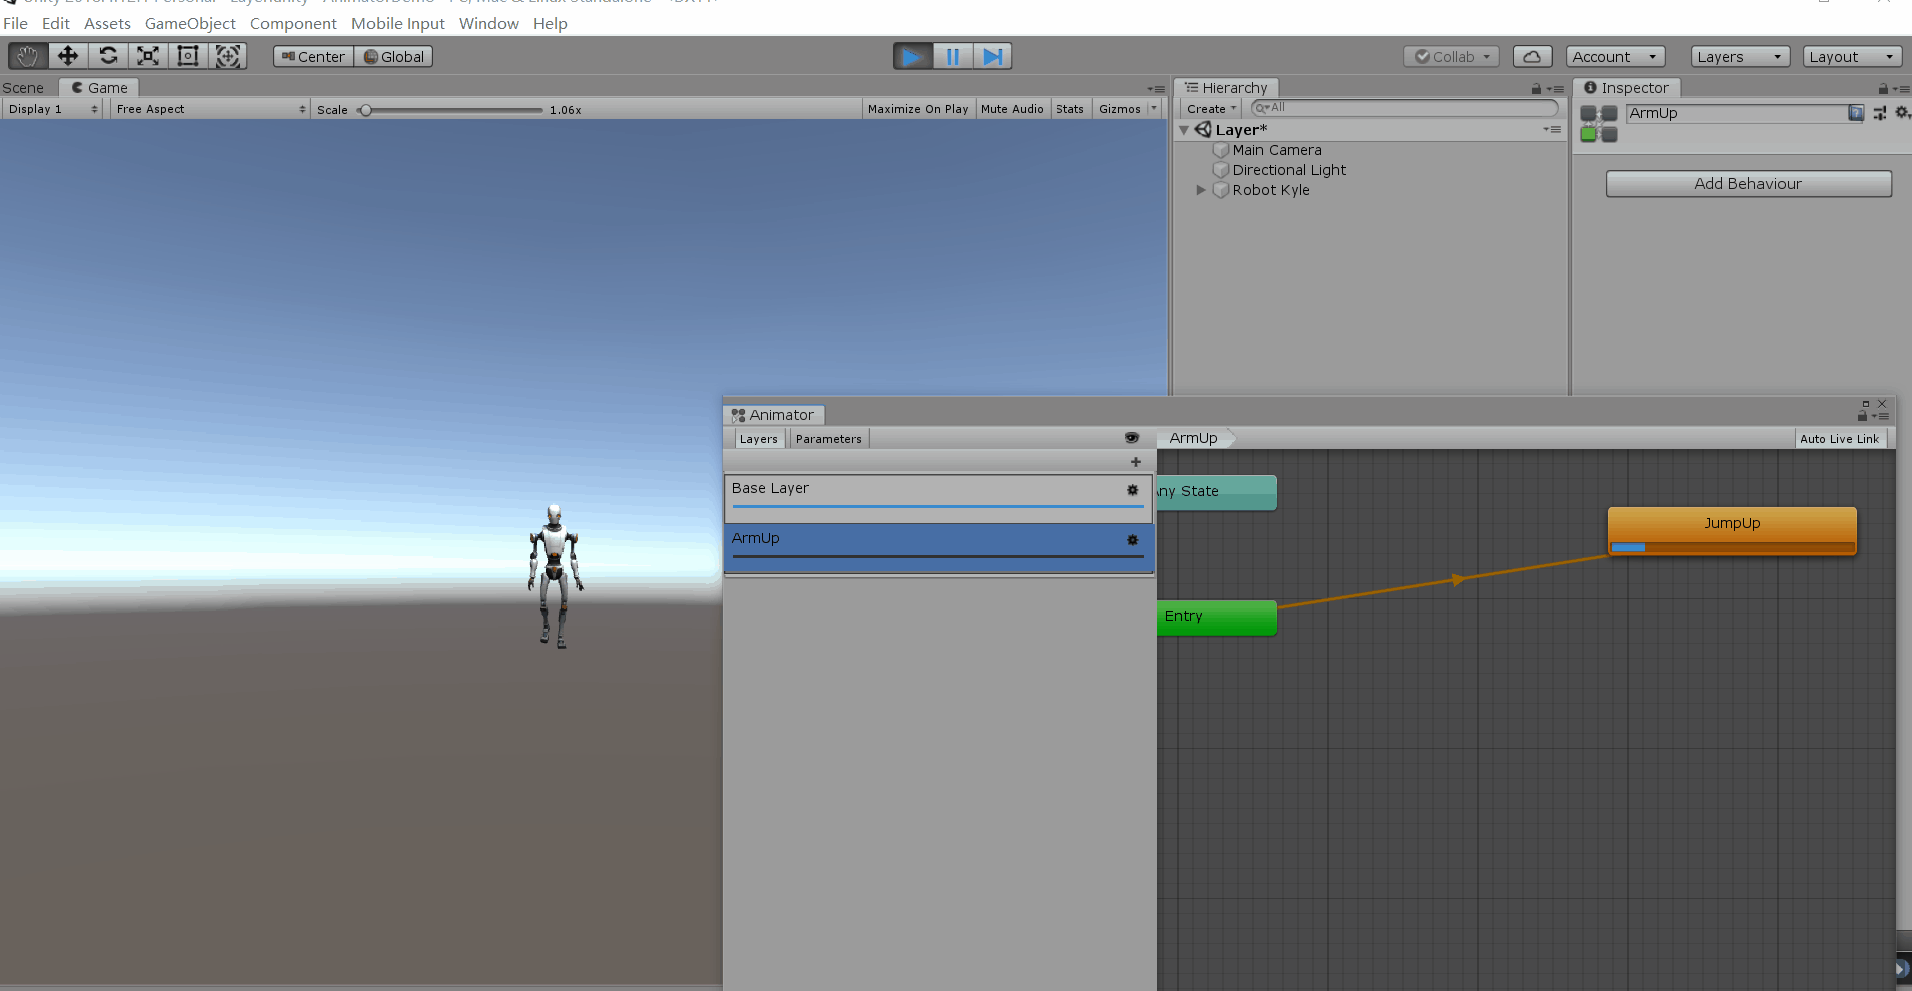Toggle Auto Live Link

[1840, 439]
